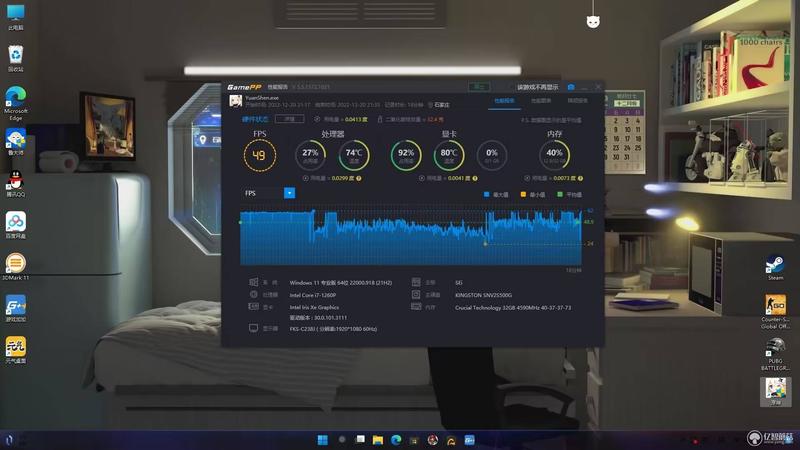The width and height of the screenshot is (800, 450).
Task: Open the 3DMark 11 desktop shortcut
Action: click(x=16, y=267)
